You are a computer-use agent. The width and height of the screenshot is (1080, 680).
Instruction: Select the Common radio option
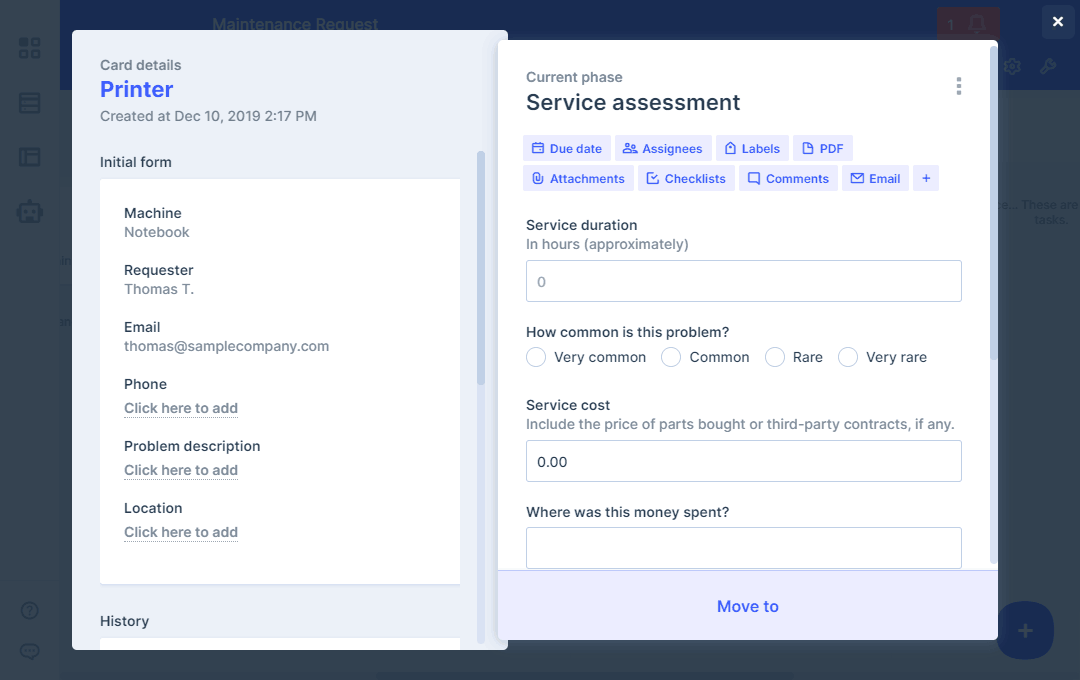(x=671, y=357)
